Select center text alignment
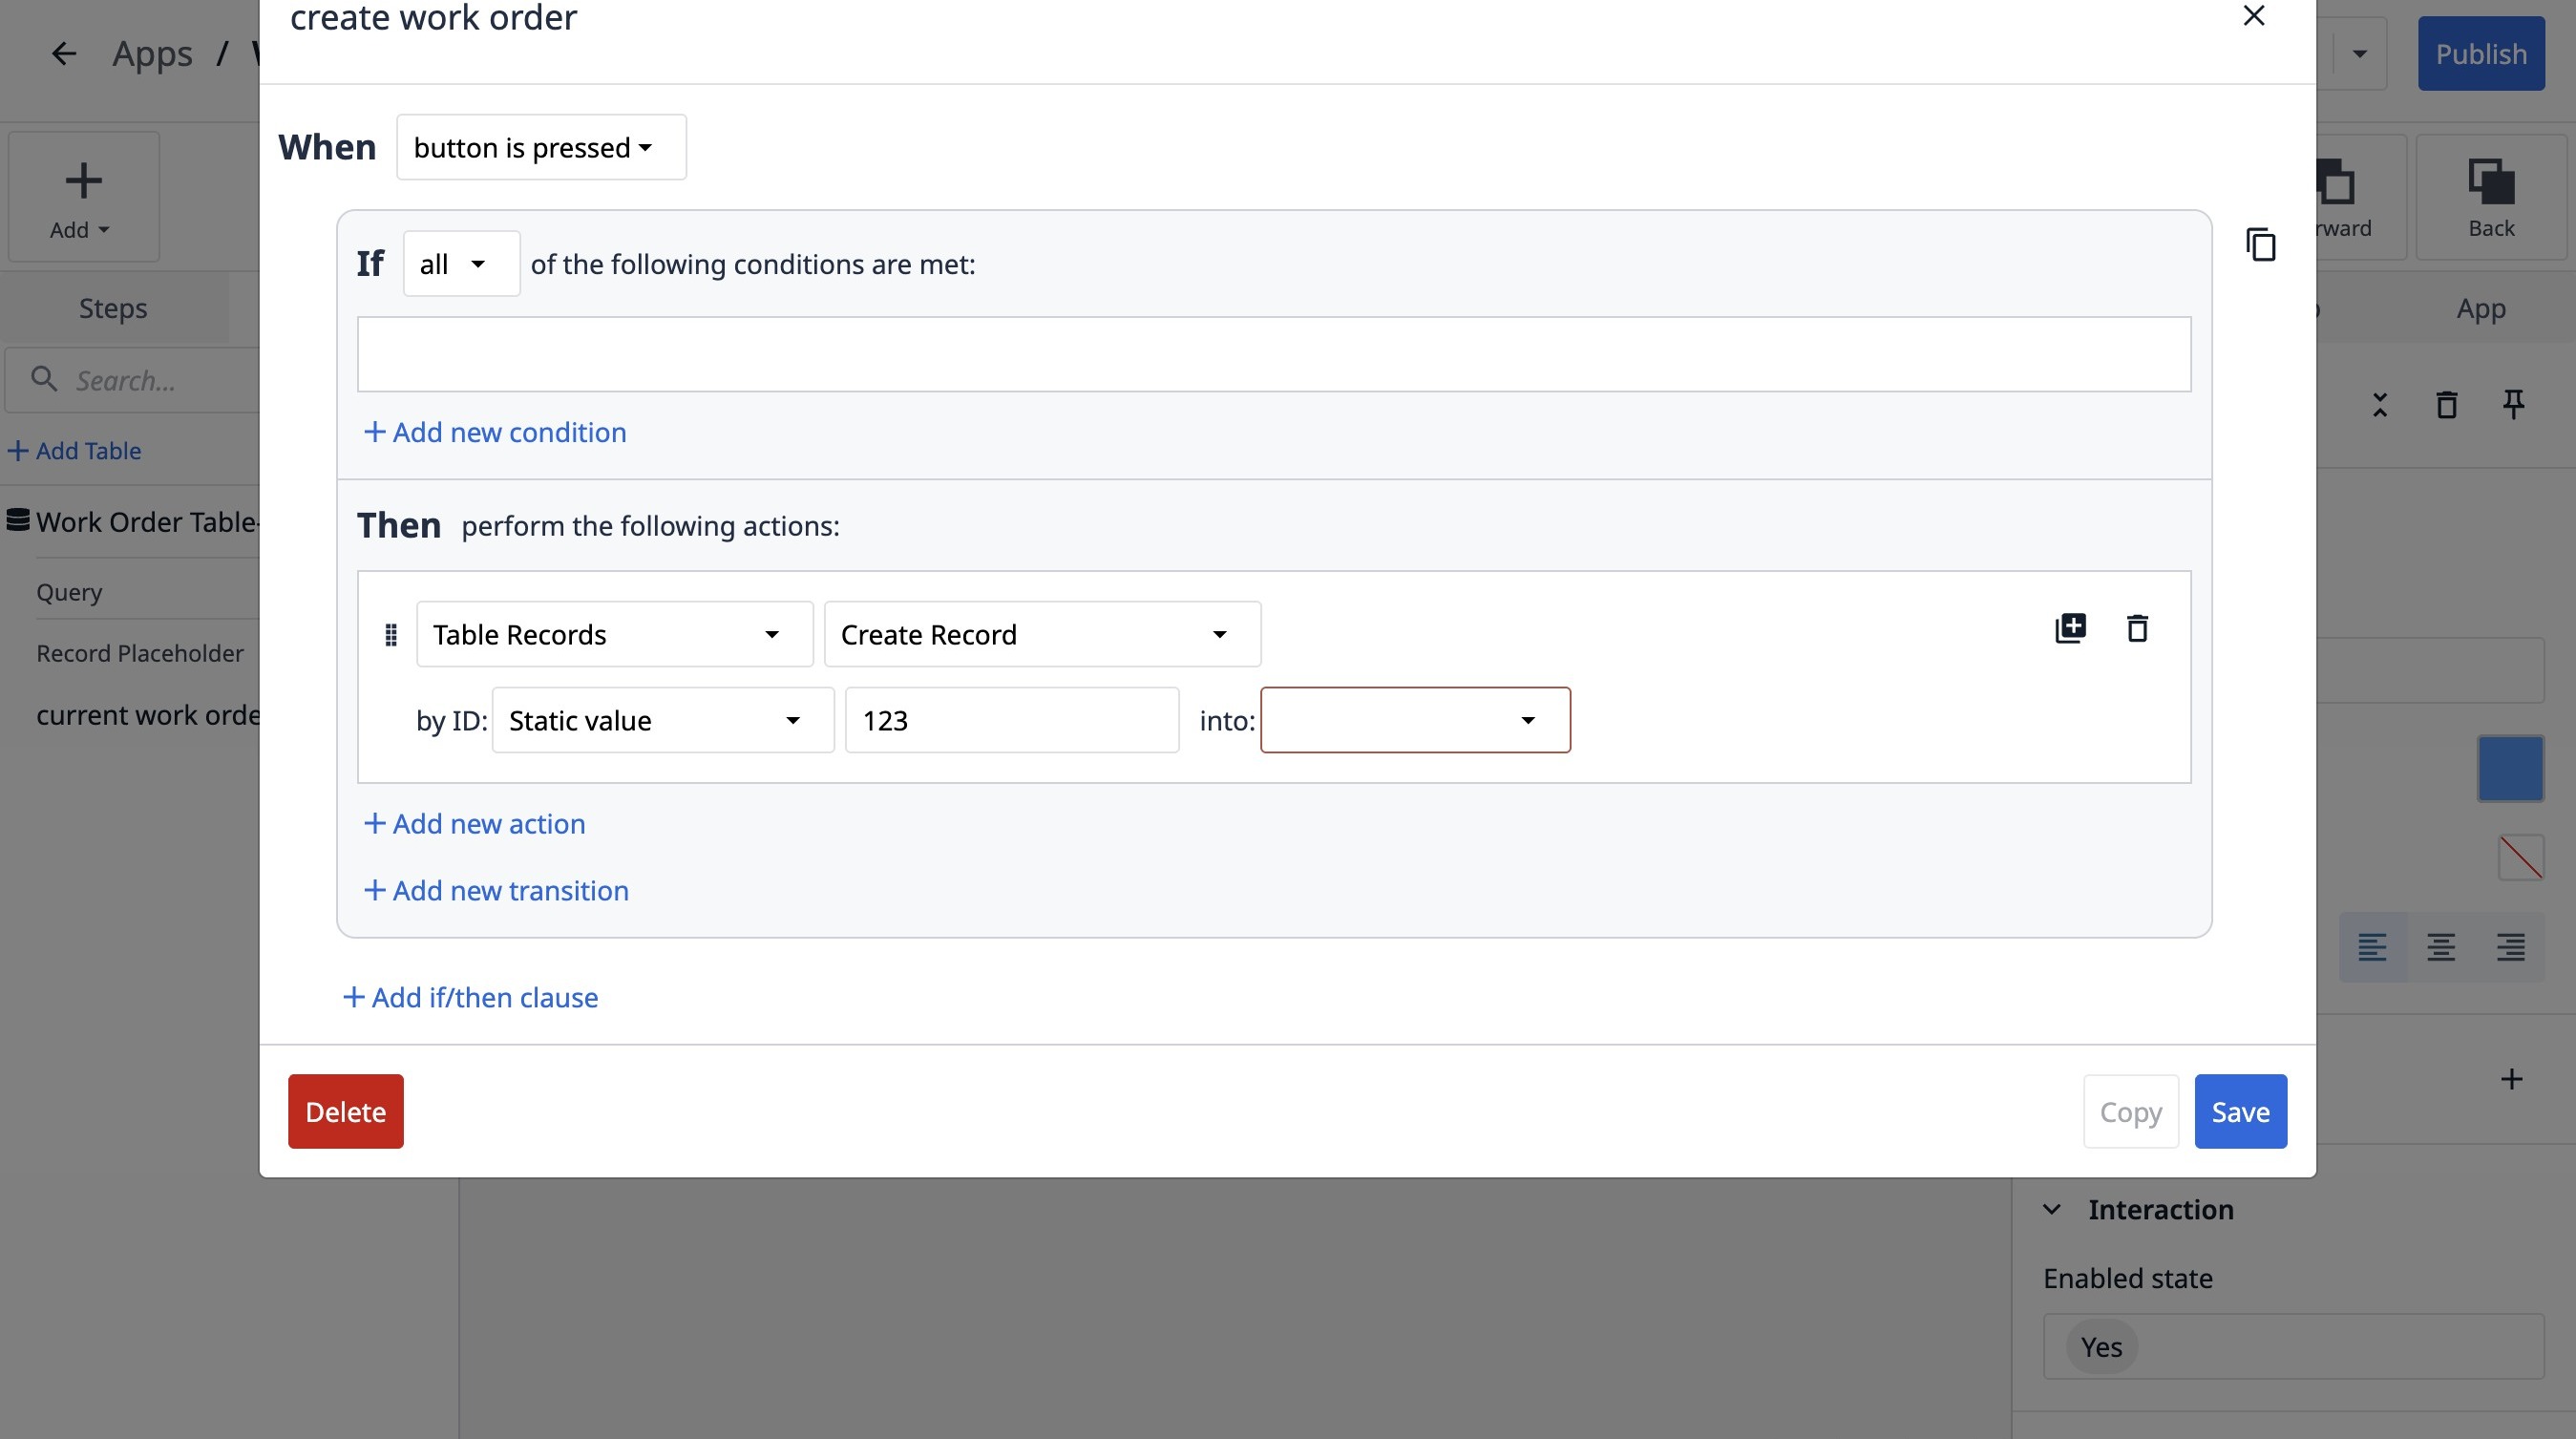2576x1439 pixels. coord(2441,947)
